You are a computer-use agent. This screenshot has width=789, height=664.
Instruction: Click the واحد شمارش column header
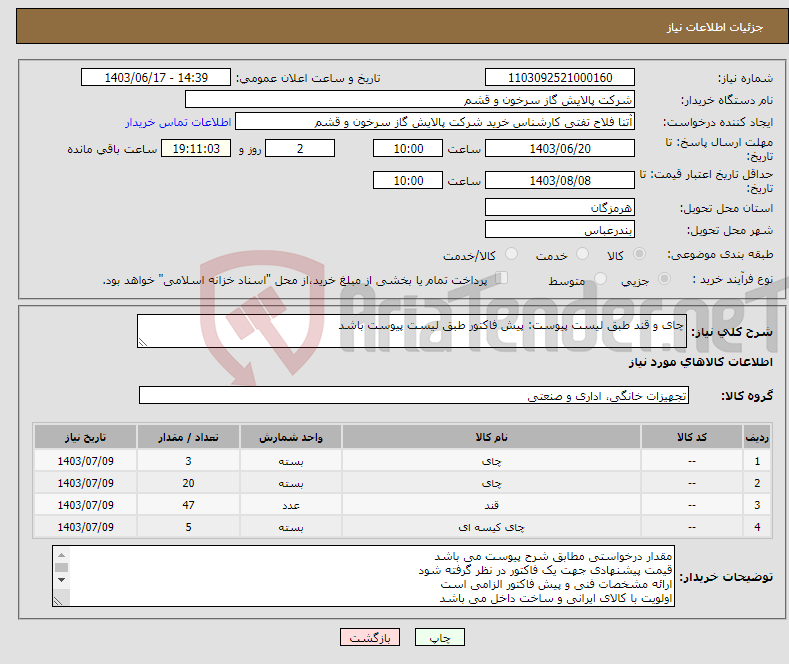pyautogui.click(x=291, y=437)
